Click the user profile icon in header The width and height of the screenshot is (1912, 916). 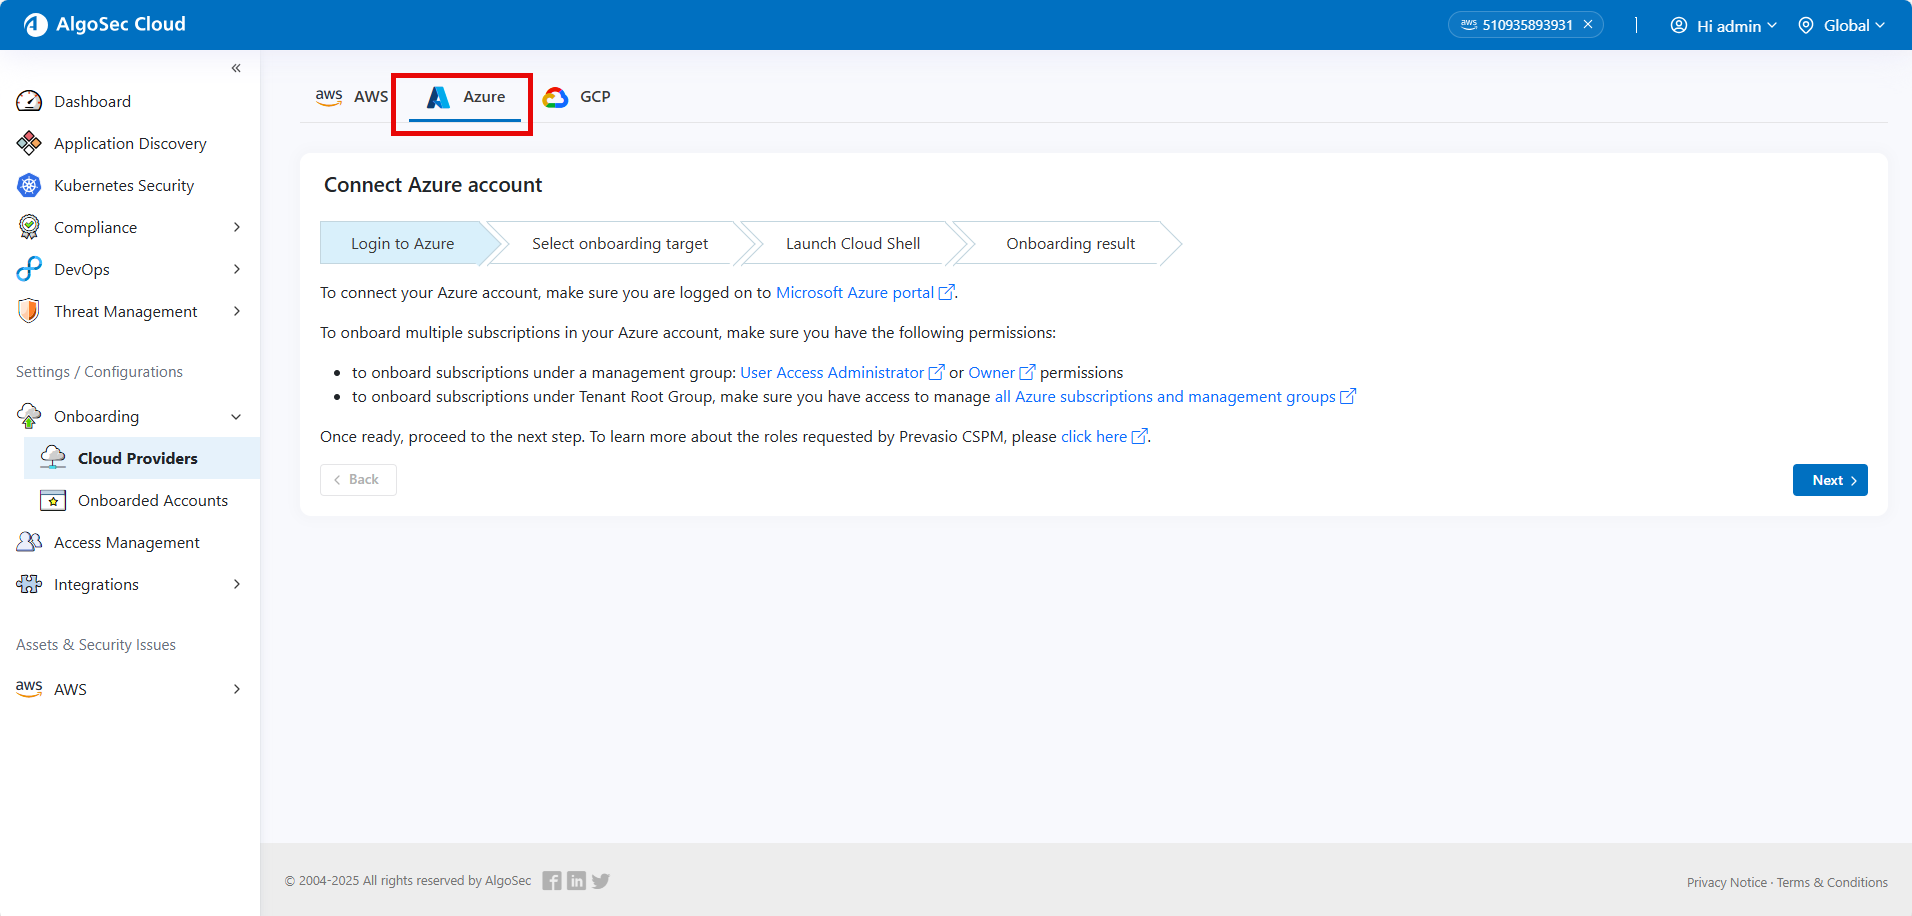click(x=1679, y=25)
